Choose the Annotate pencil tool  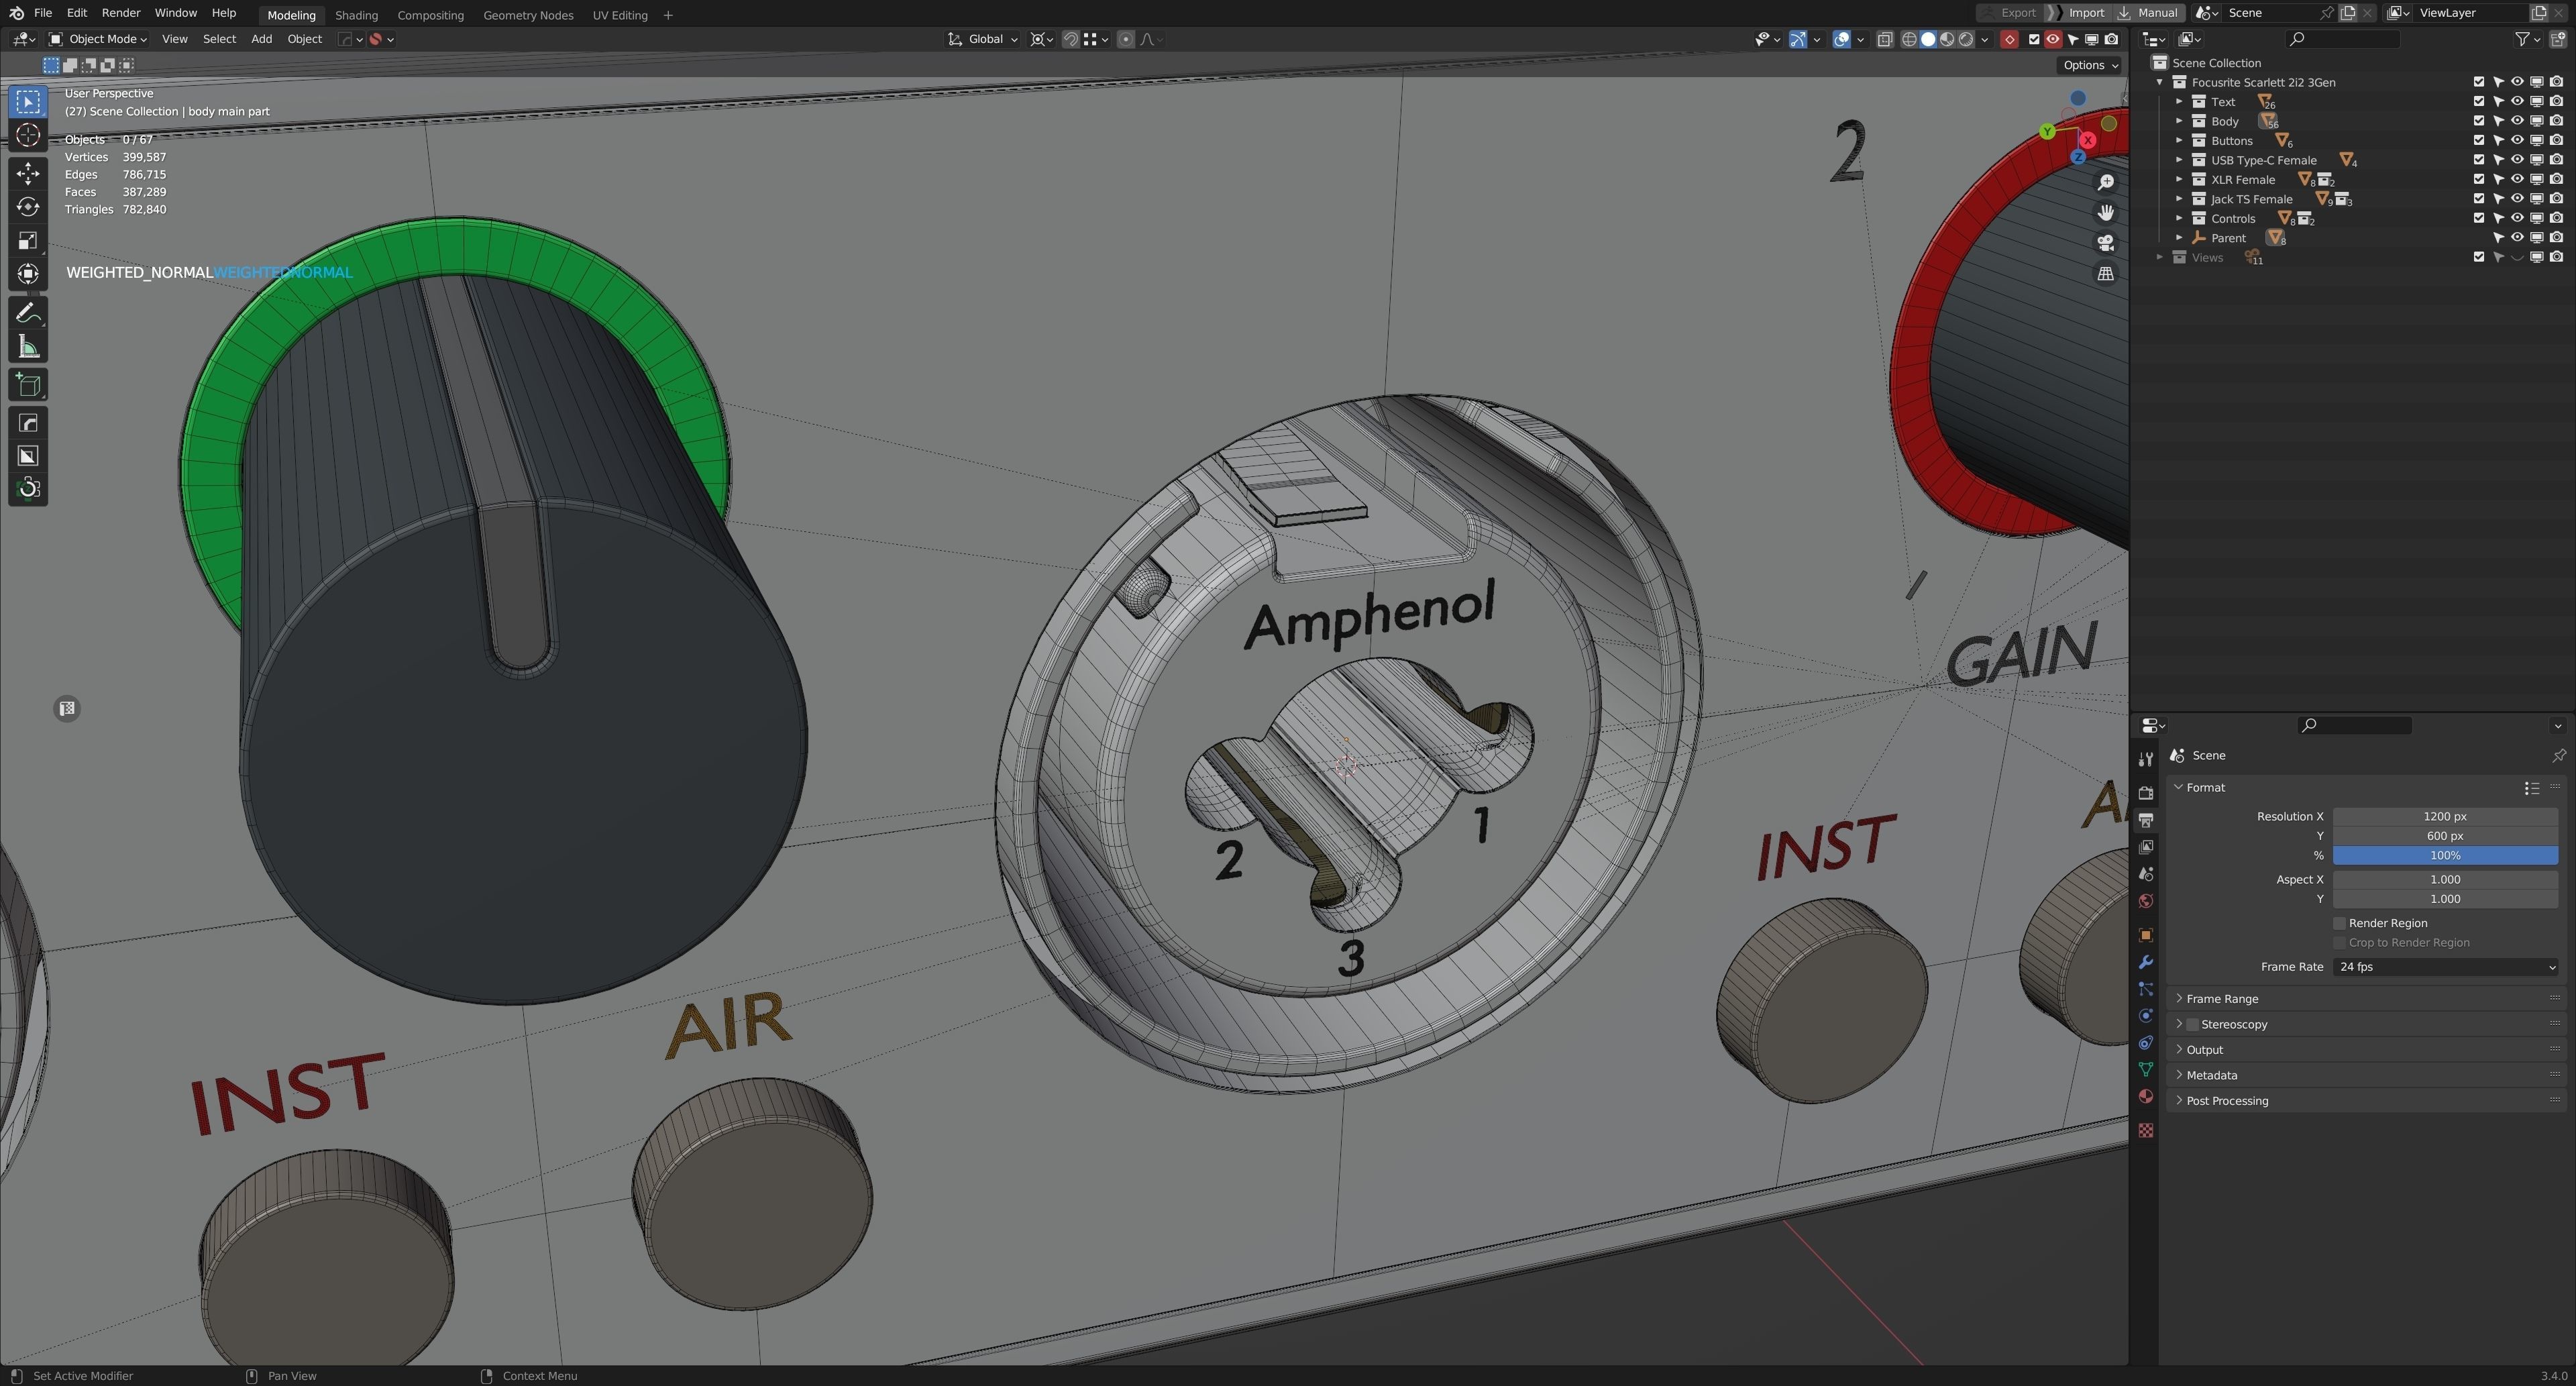tap(28, 314)
